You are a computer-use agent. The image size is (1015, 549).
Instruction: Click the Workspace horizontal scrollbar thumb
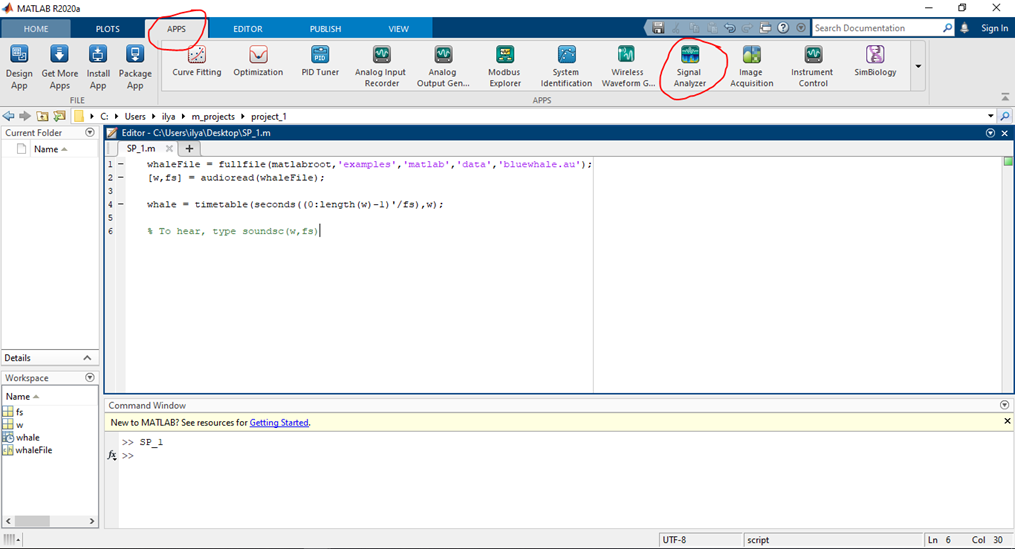click(32, 521)
